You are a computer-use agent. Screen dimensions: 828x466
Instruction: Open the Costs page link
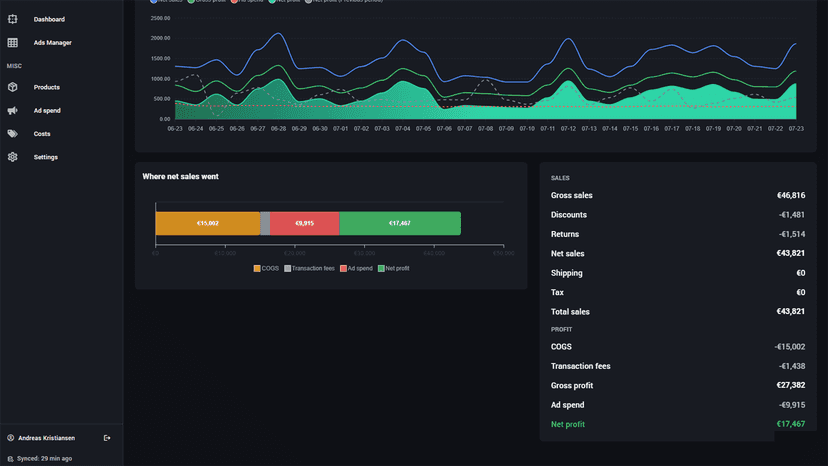tap(42, 134)
